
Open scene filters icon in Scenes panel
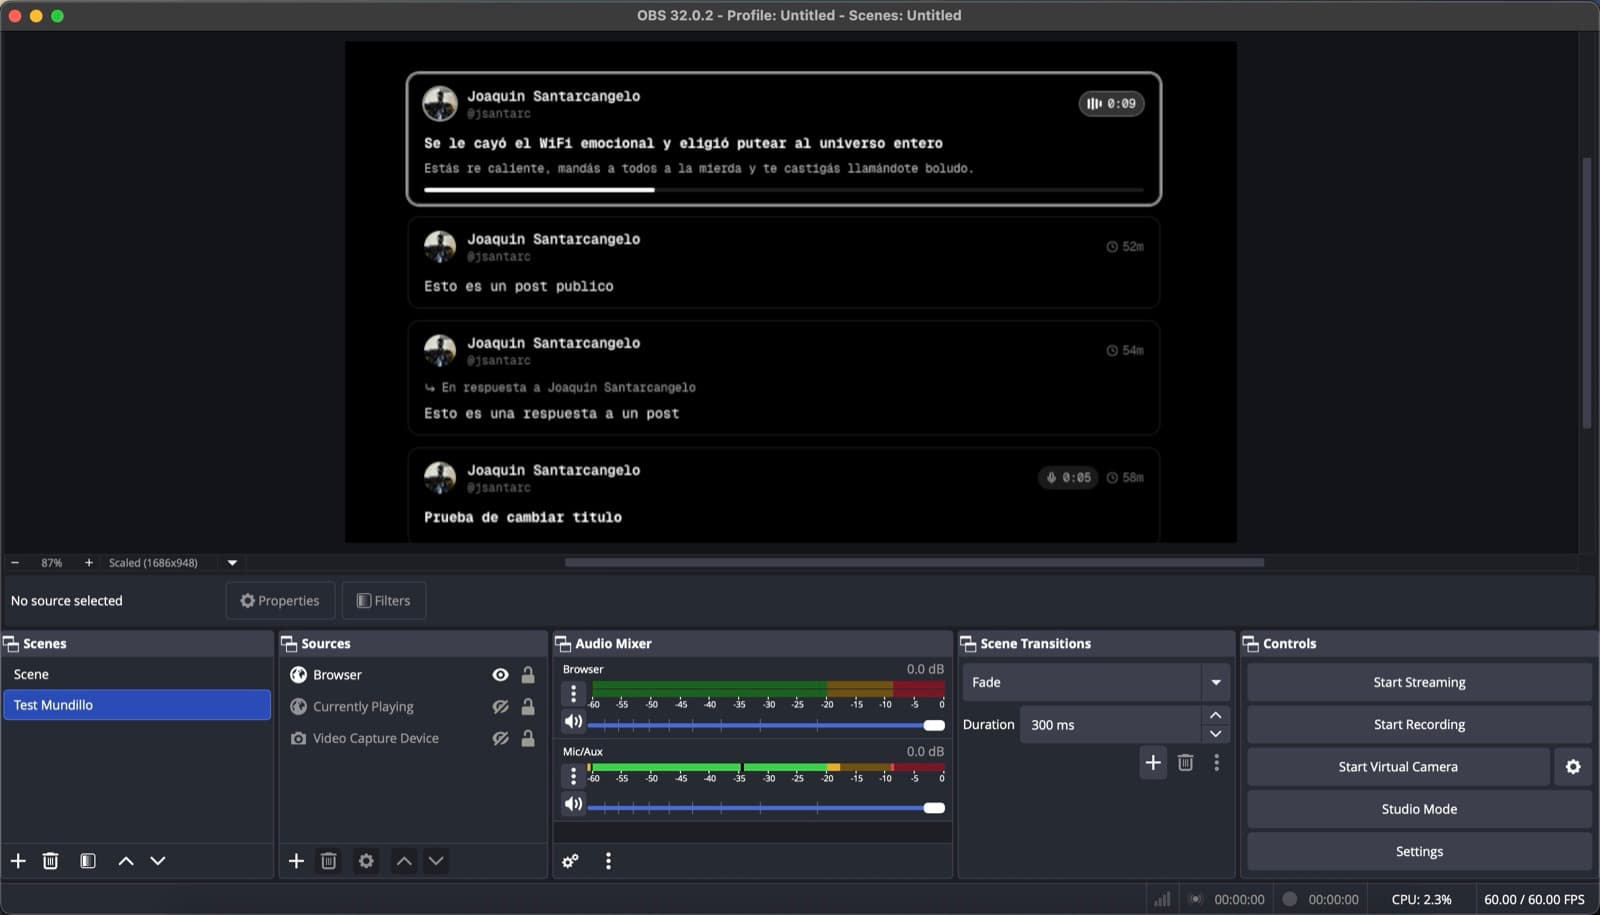click(88, 861)
